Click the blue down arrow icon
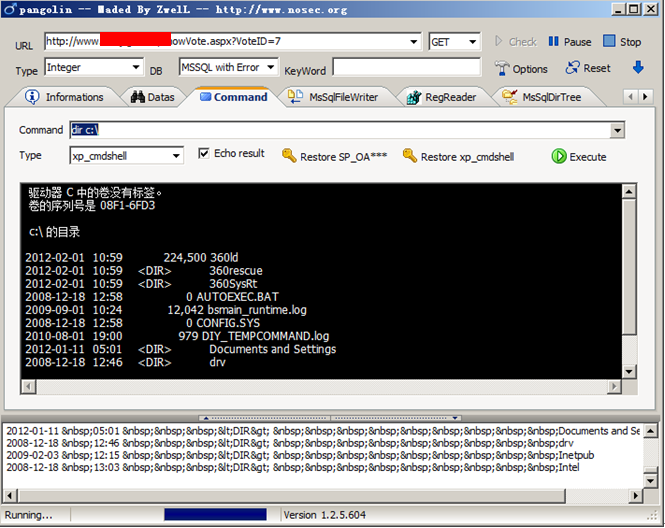Viewport: 665px width, 528px height. tap(638, 68)
